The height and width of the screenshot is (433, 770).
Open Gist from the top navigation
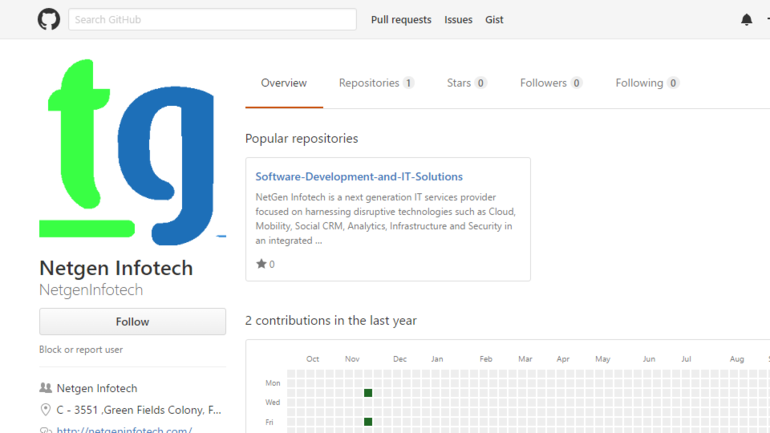click(x=494, y=19)
